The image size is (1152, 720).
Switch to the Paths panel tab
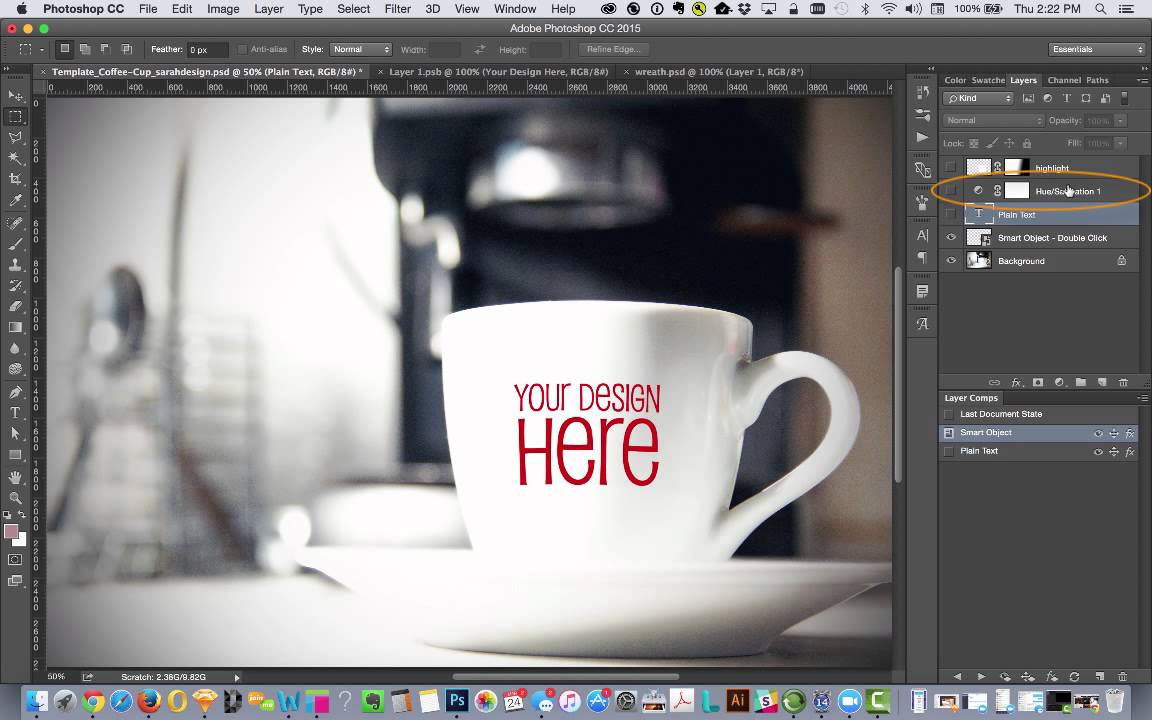[x=1097, y=80]
